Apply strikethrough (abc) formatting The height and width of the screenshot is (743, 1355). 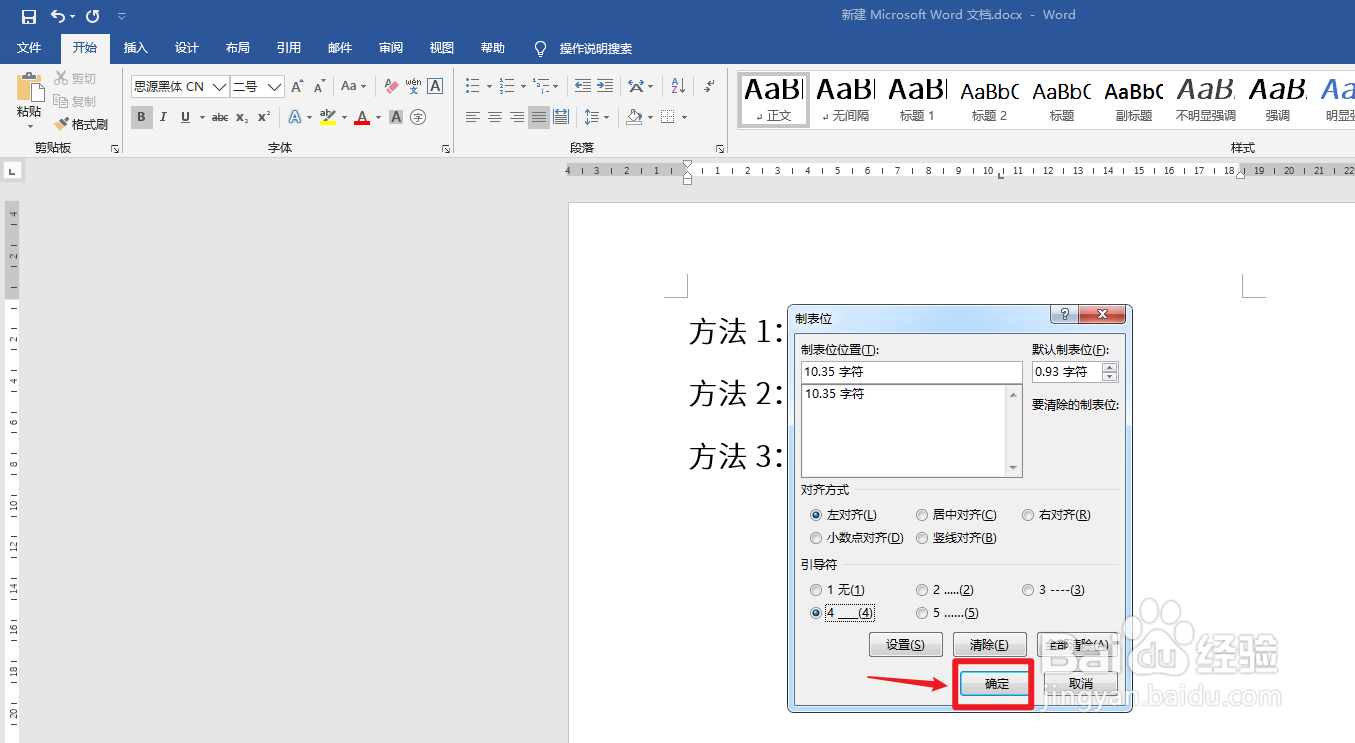coord(220,117)
